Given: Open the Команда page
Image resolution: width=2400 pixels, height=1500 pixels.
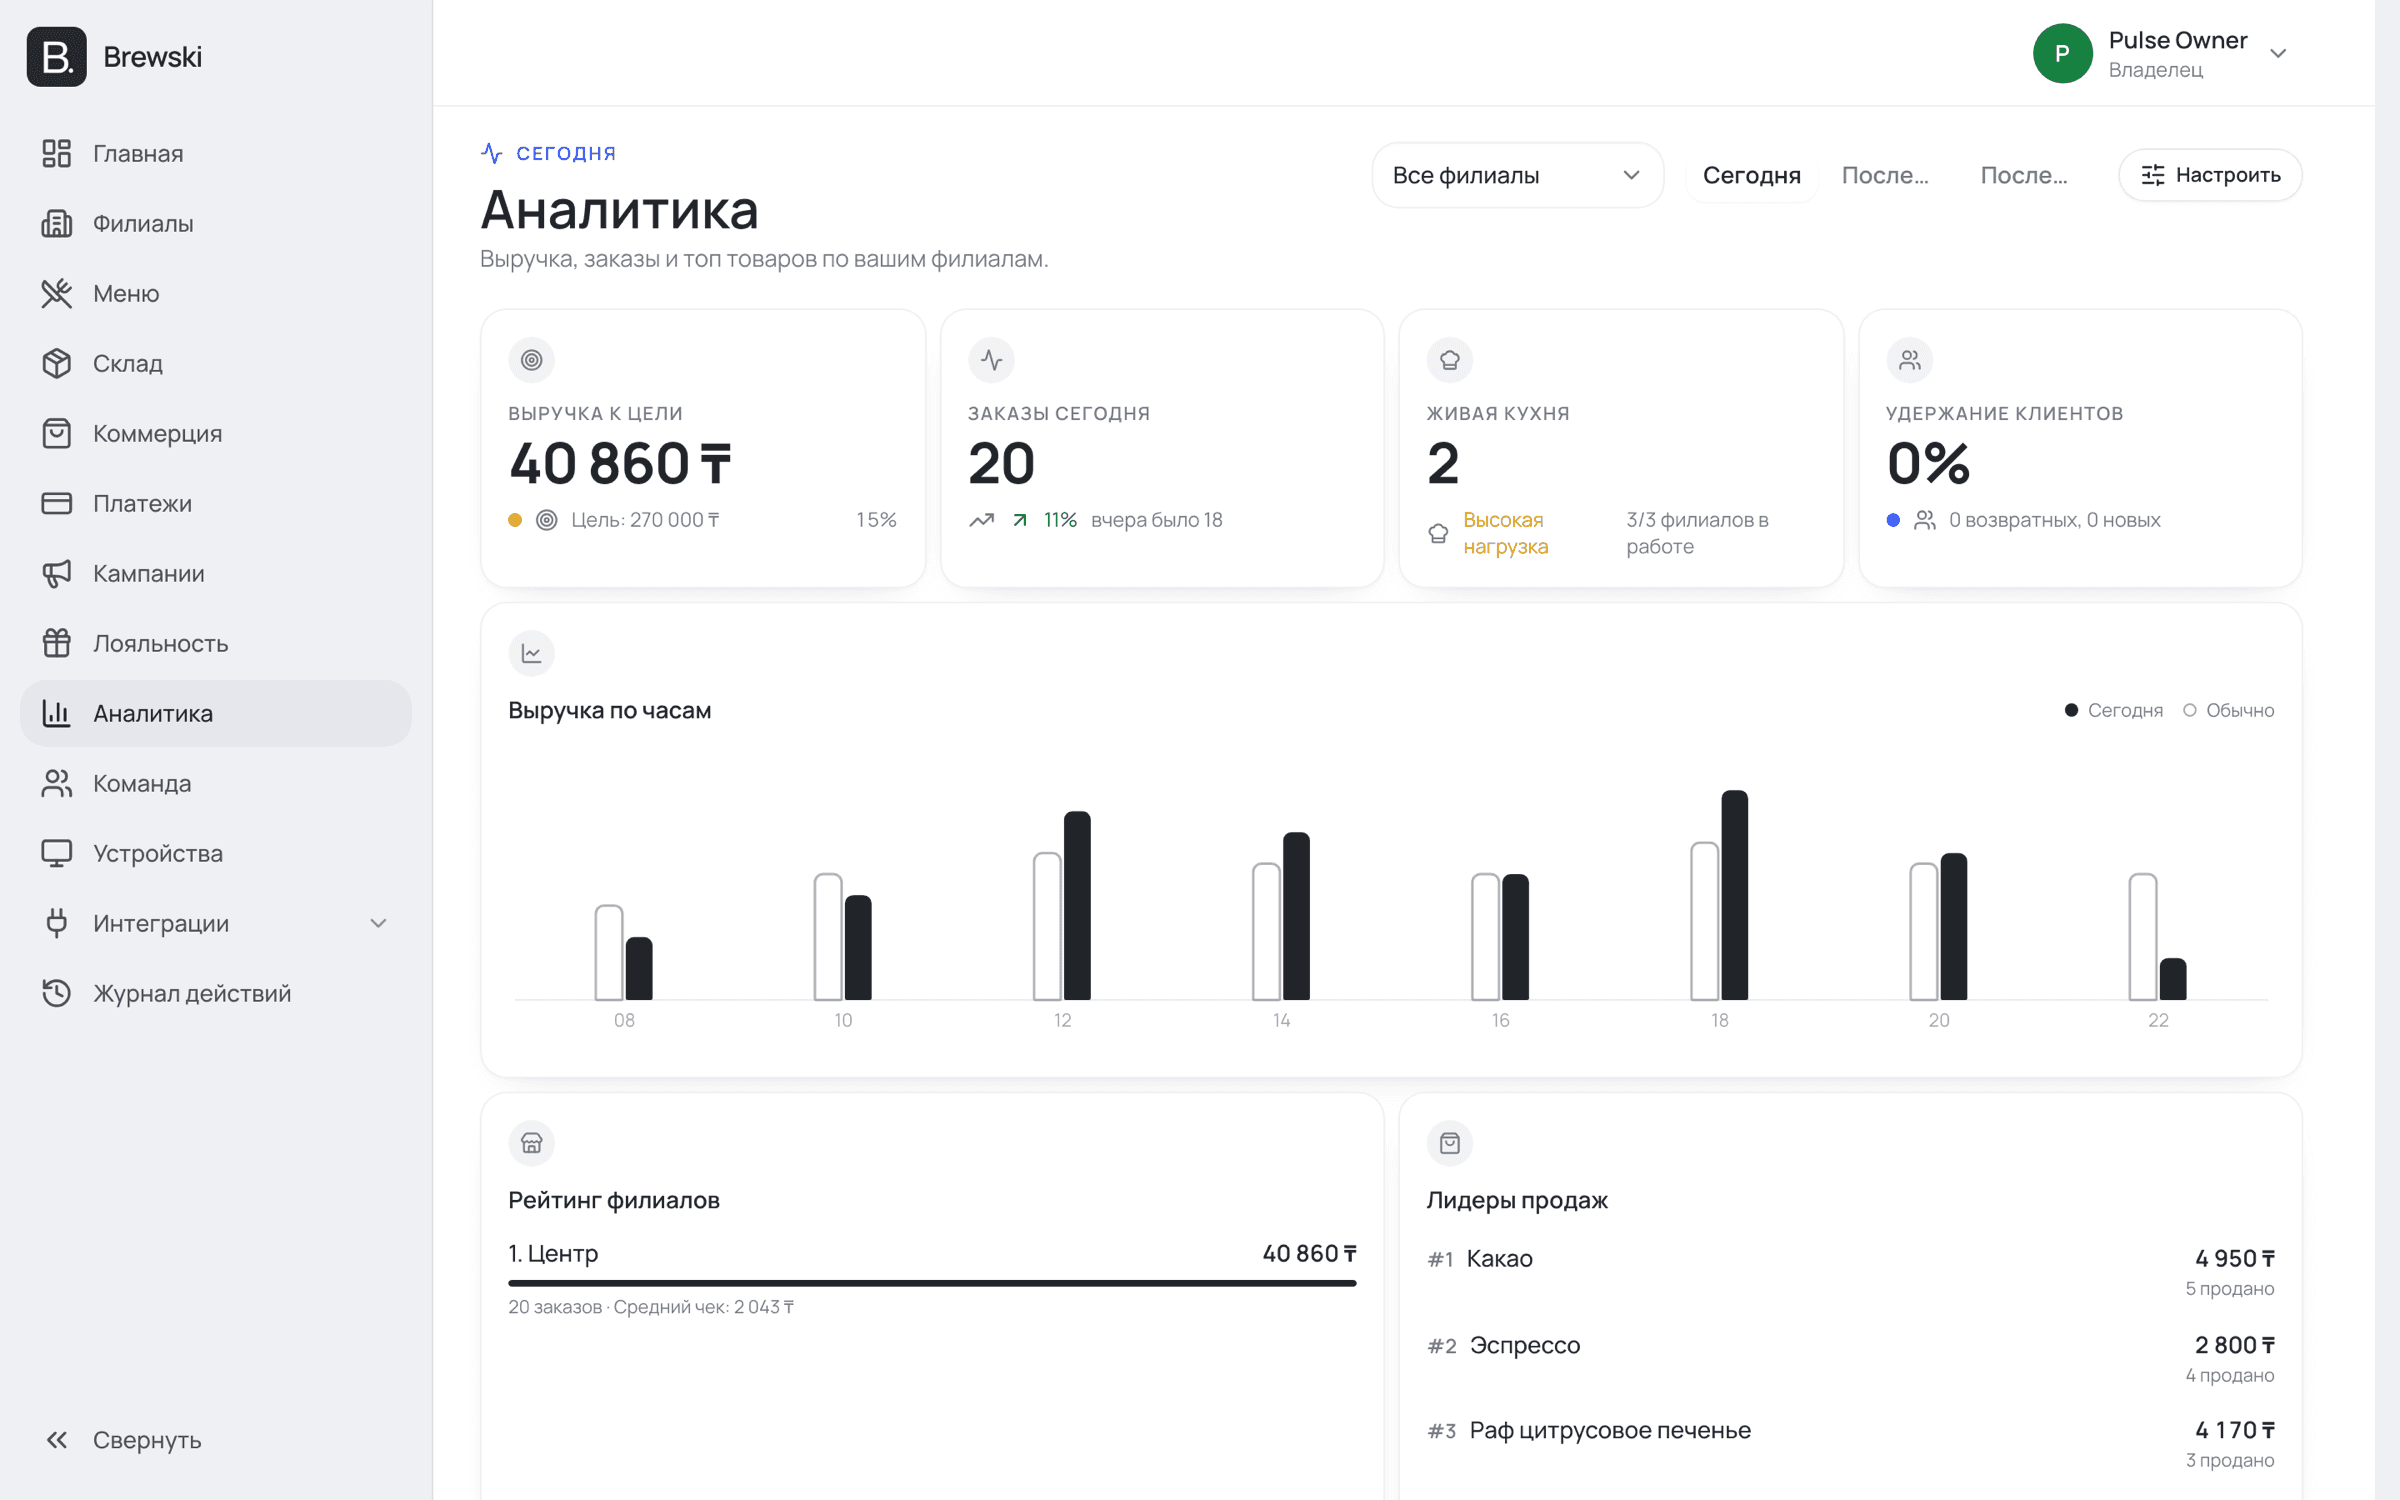Looking at the screenshot, I should pos(215,783).
